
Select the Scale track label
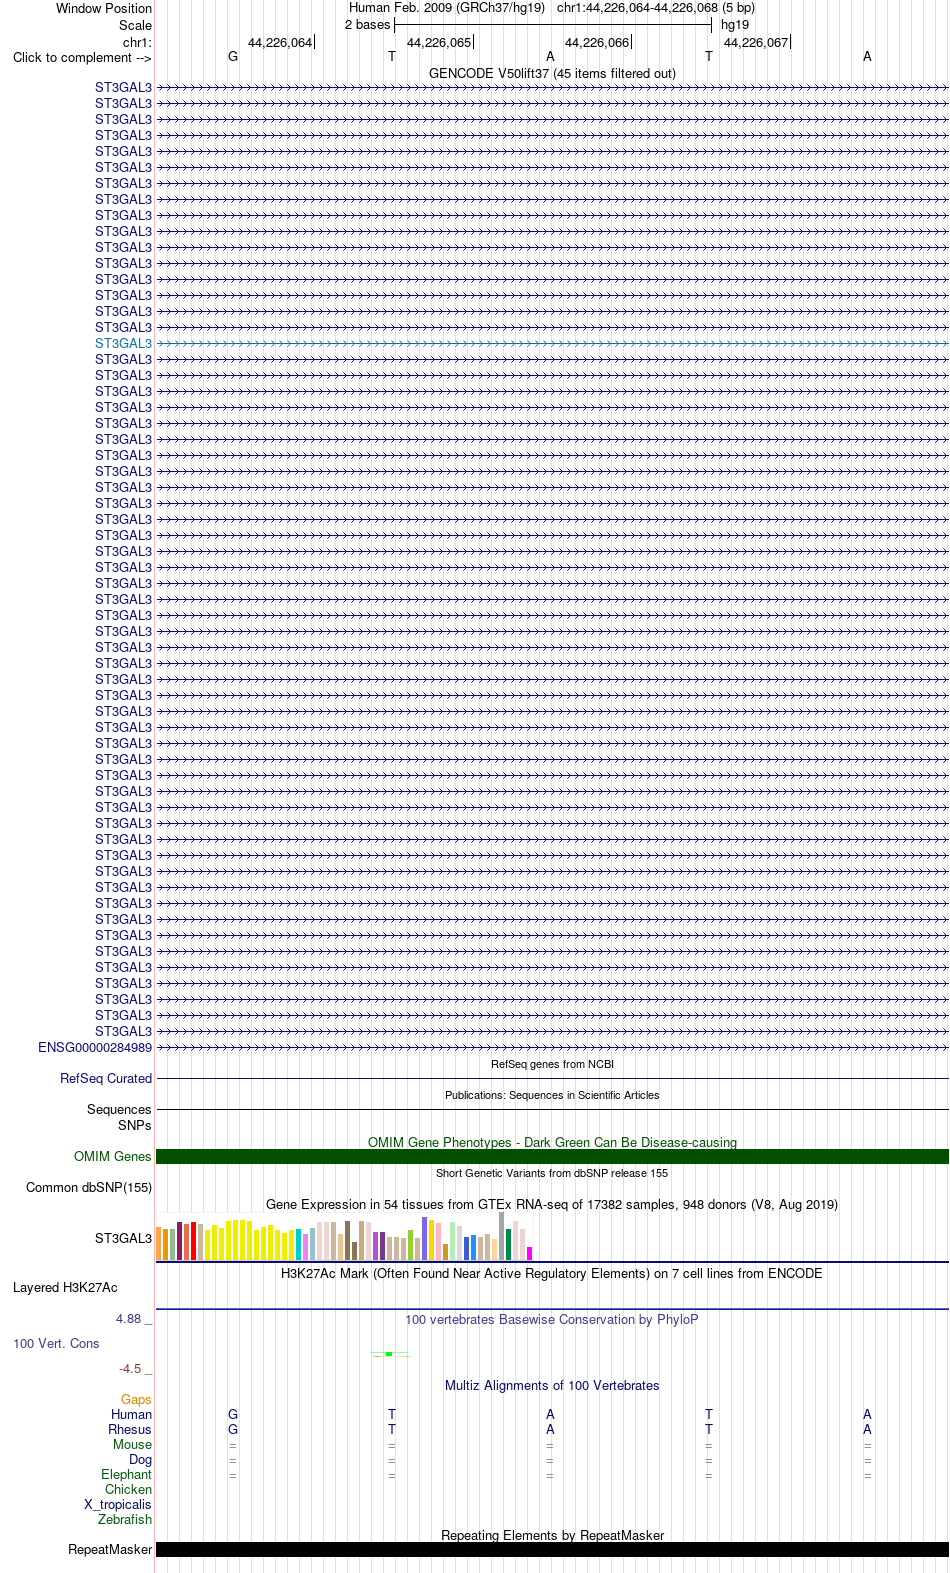[136, 25]
